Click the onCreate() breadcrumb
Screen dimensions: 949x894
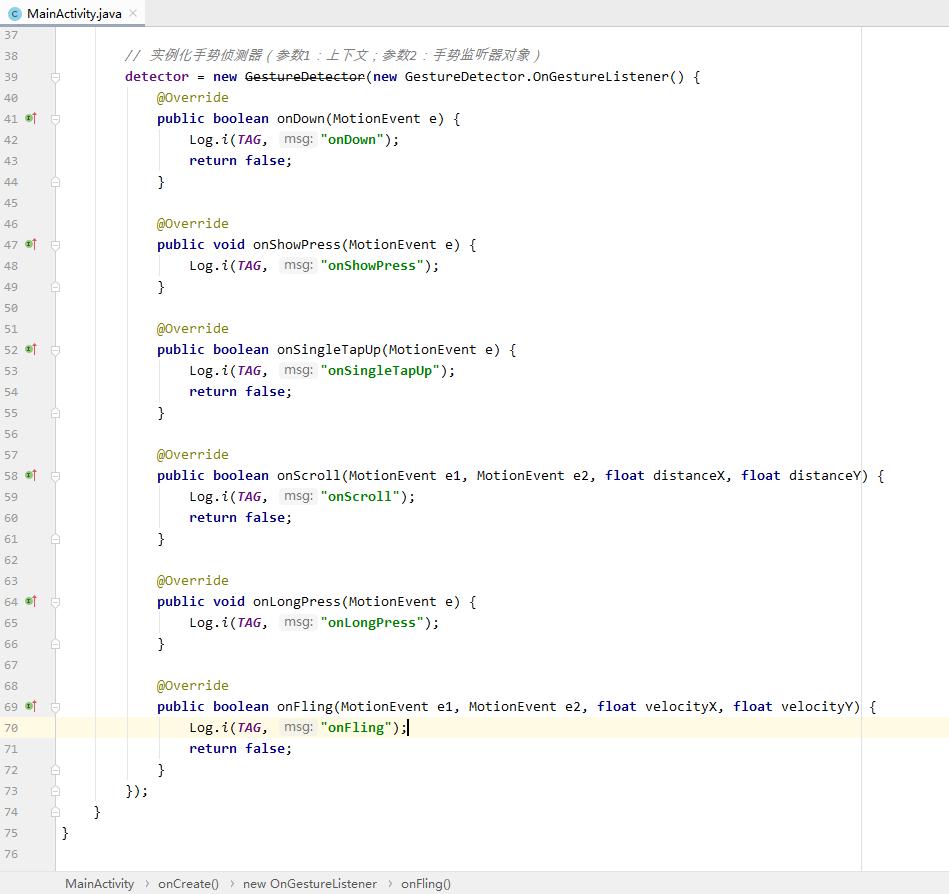[188, 884]
